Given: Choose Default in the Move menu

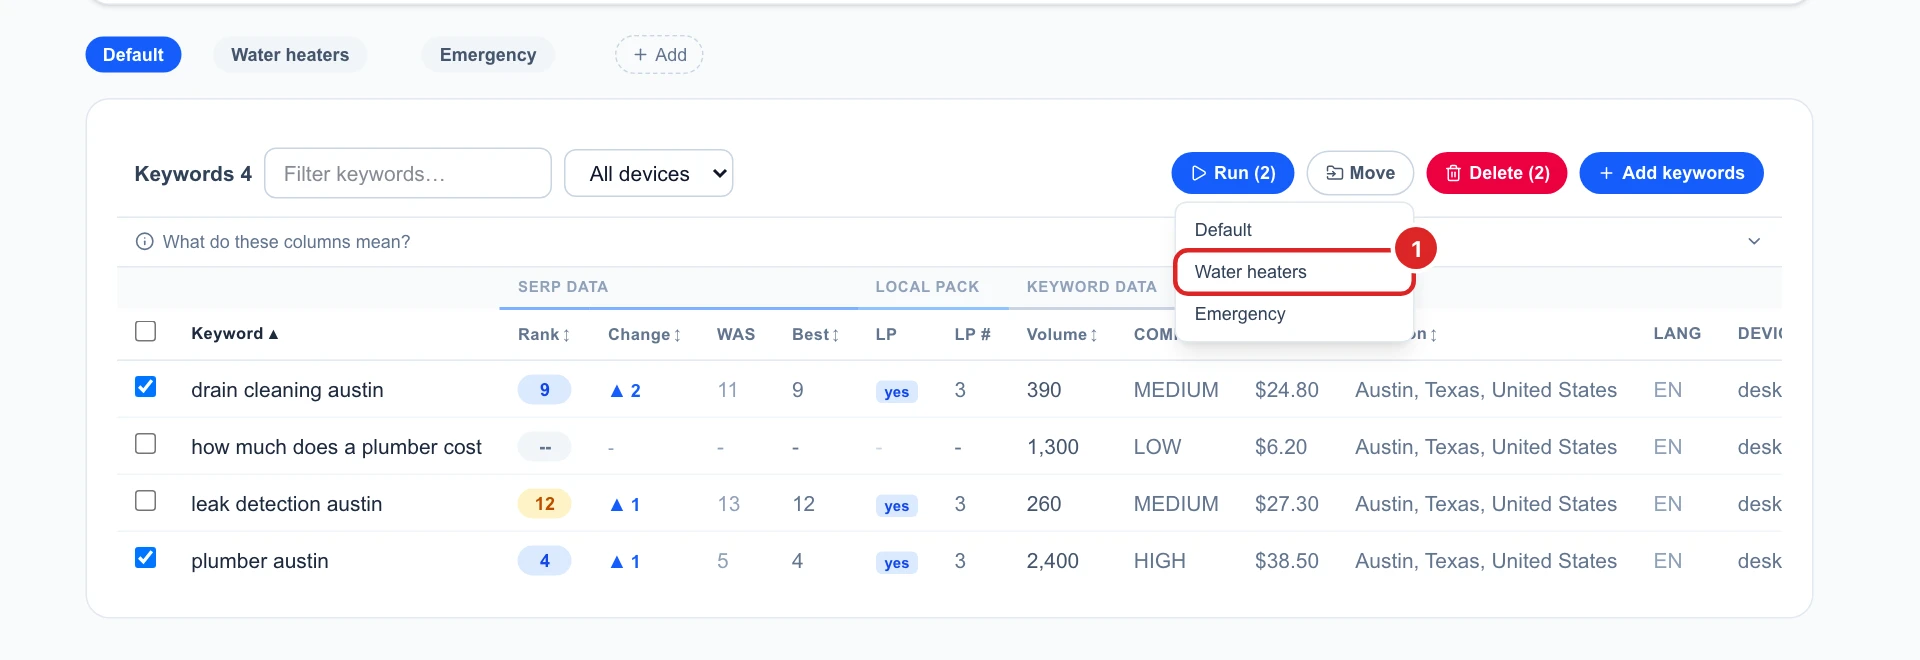Looking at the screenshot, I should tap(1294, 230).
